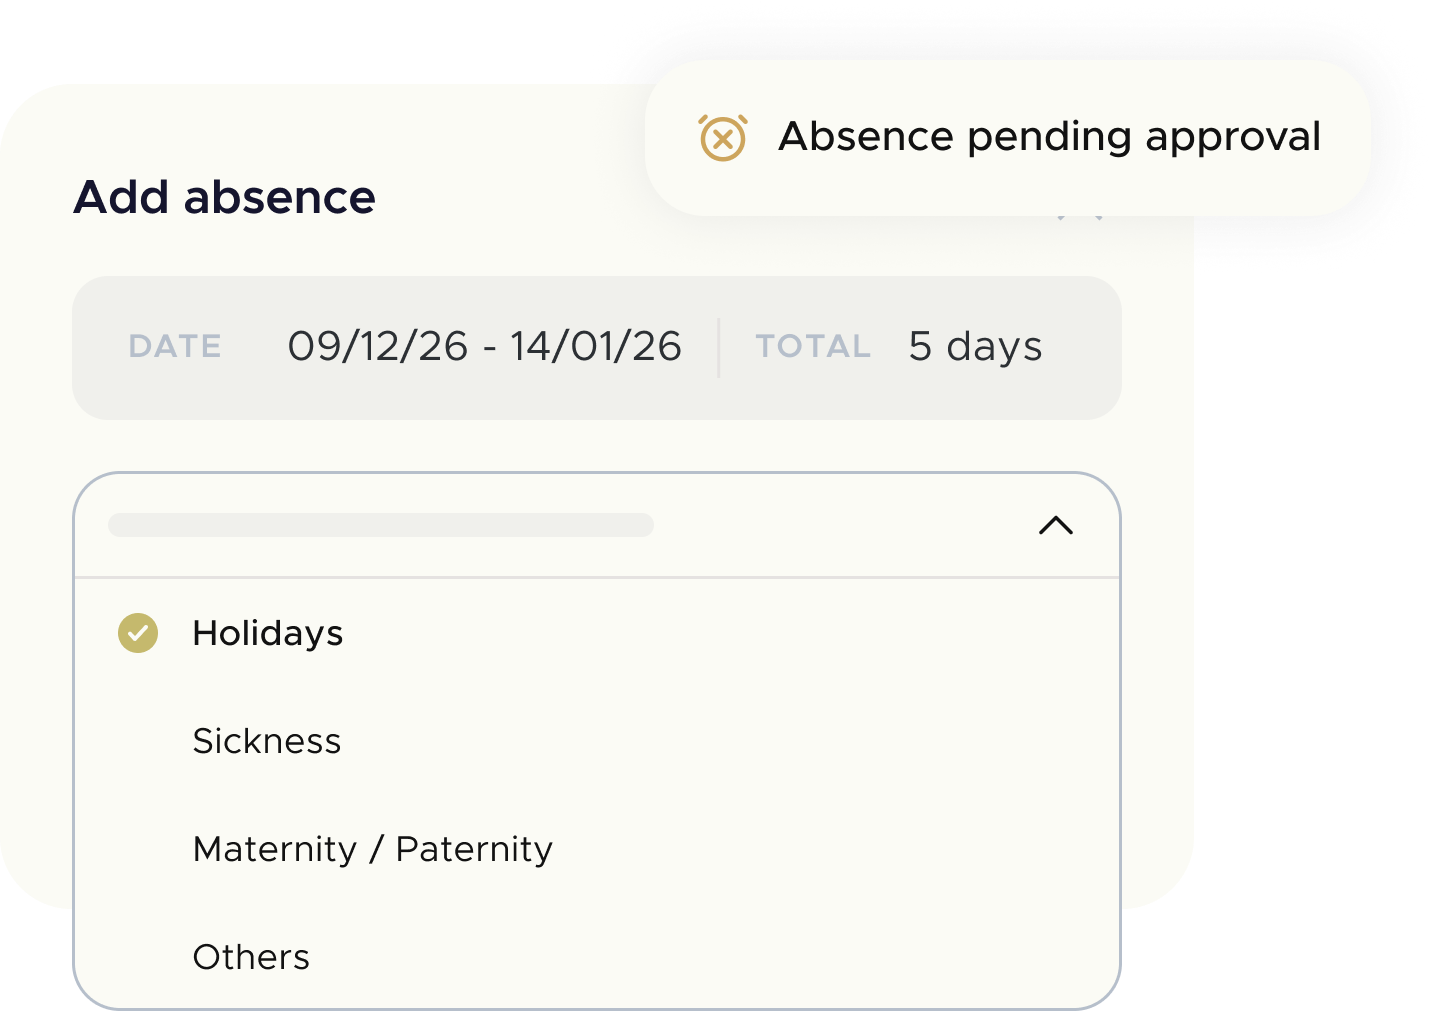This screenshot has height=1011, width=1431.
Task: Click the X inside the alarm clock icon
Action: point(724,140)
